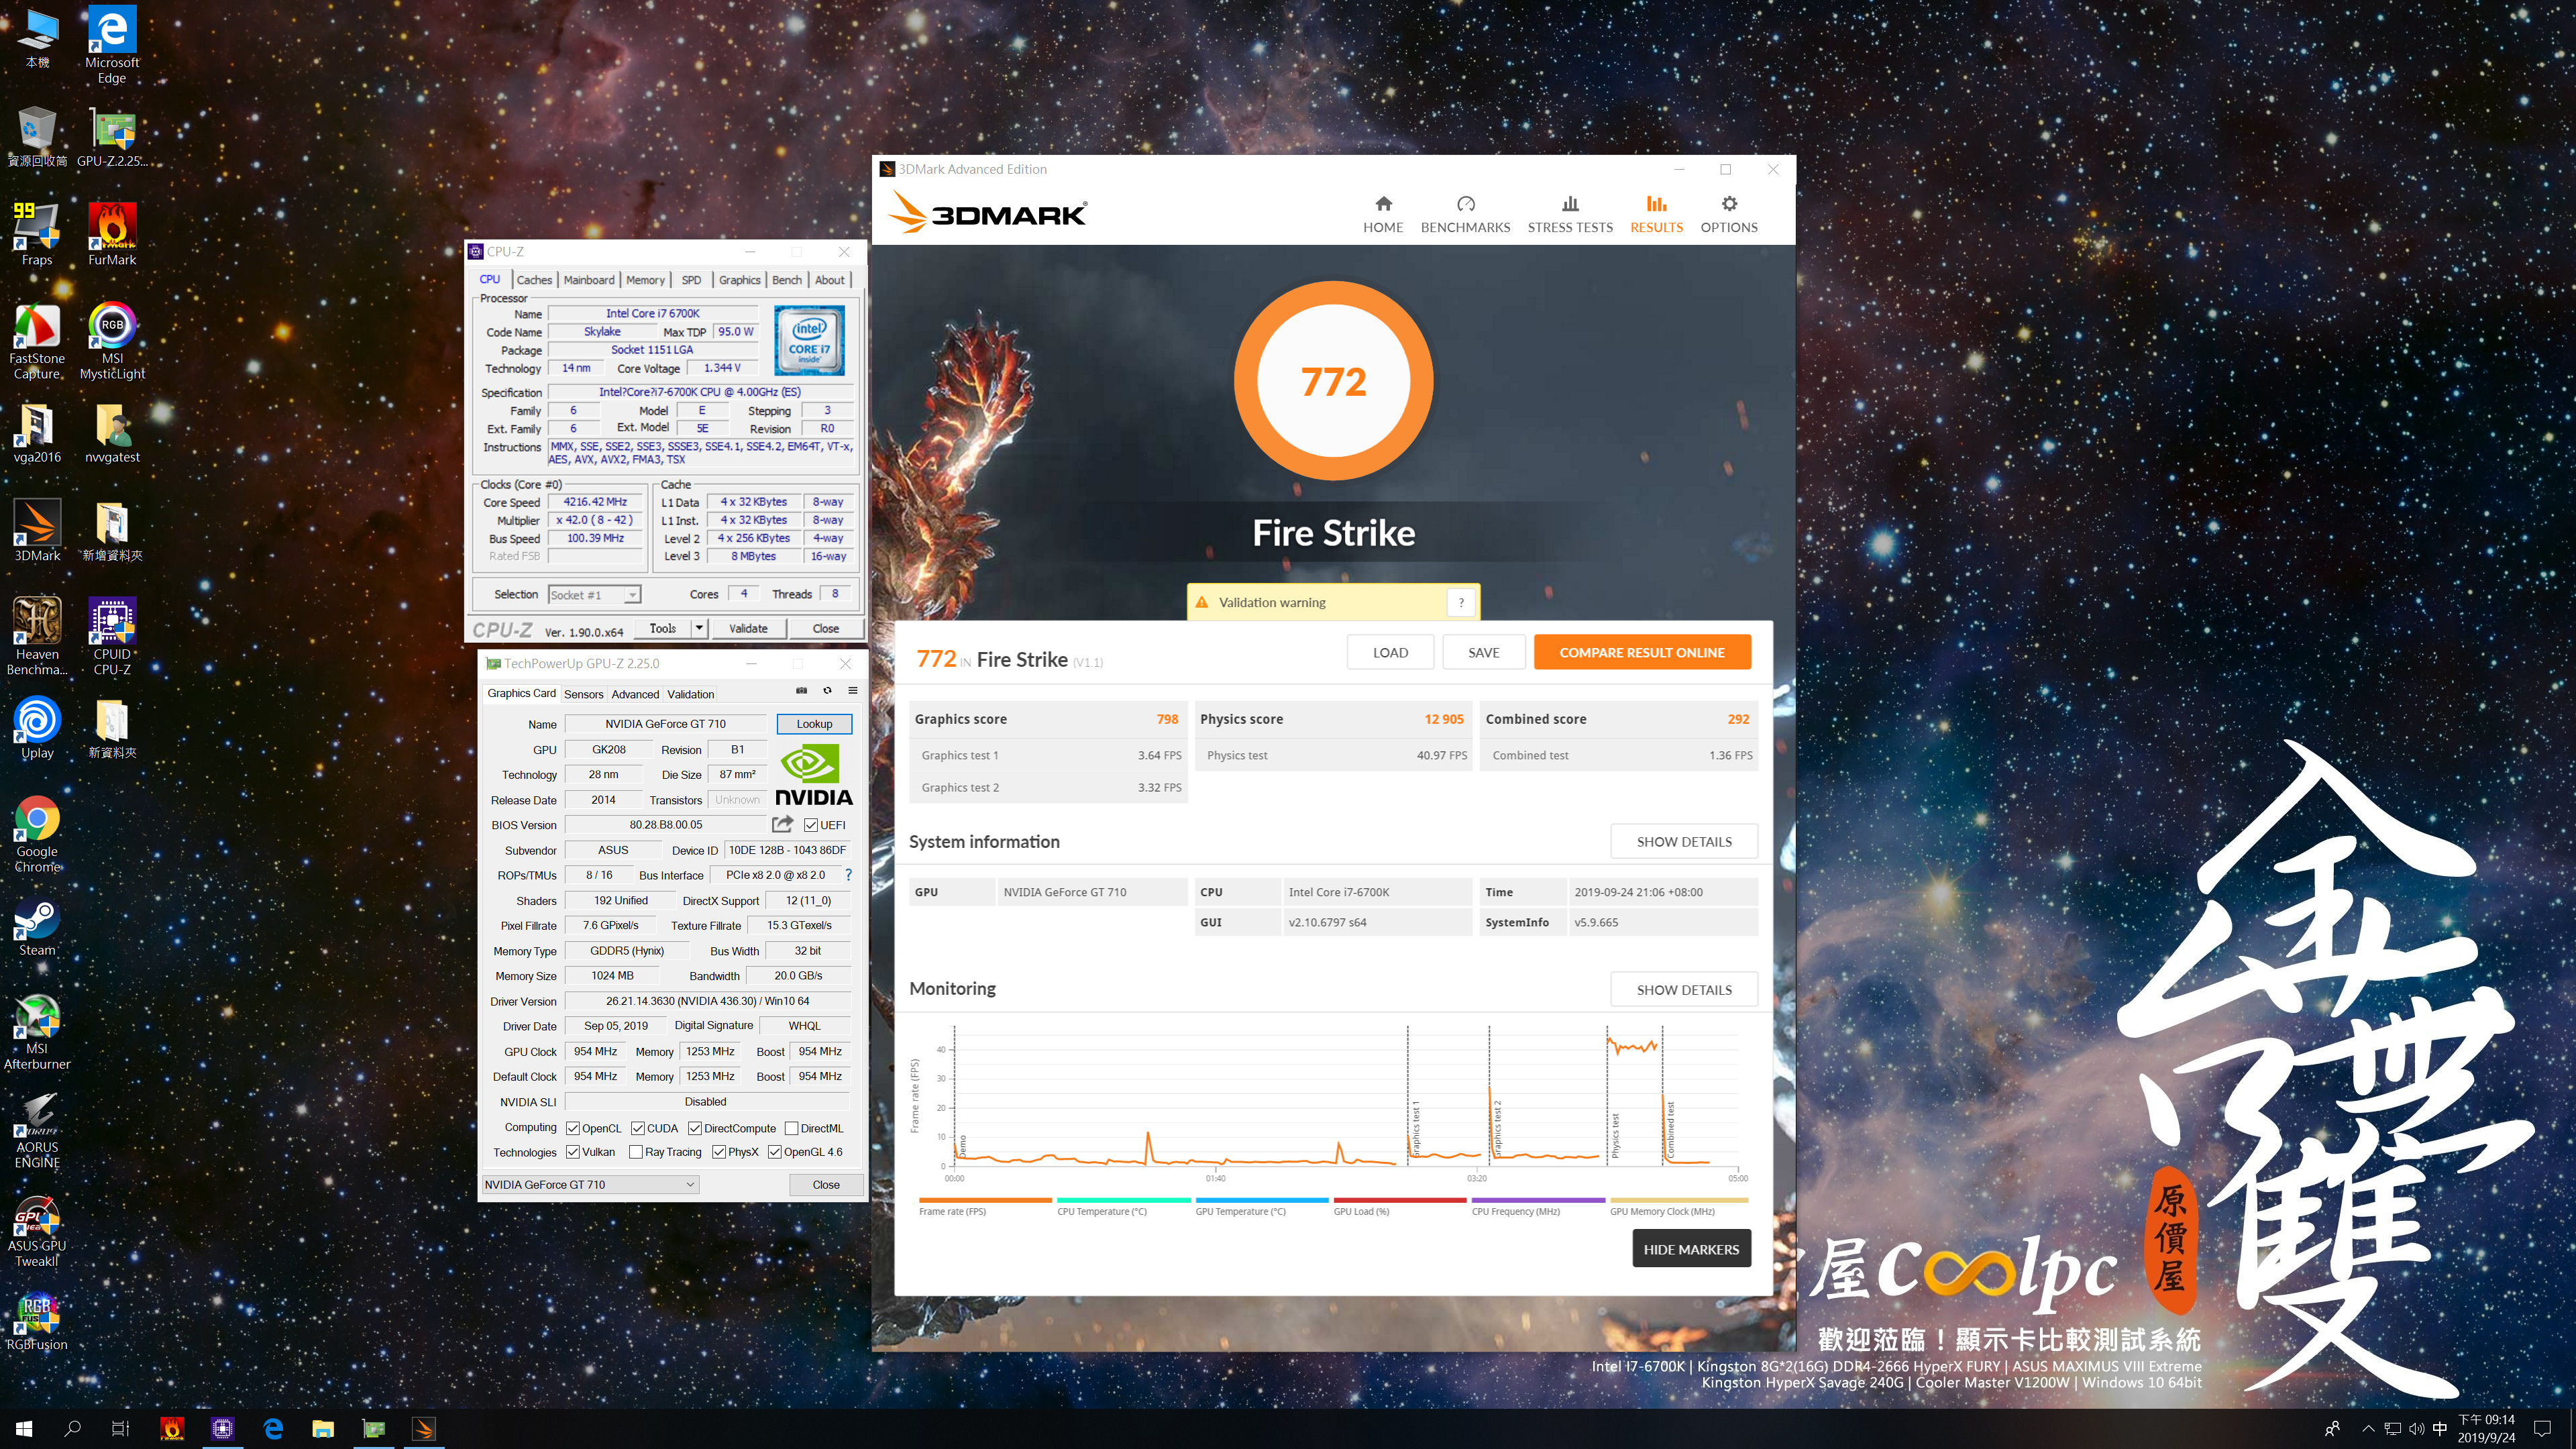Select CPUID CPU-Z desktop icon
The width and height of the screenshot is (2576, 1449).
pos(112,636)
